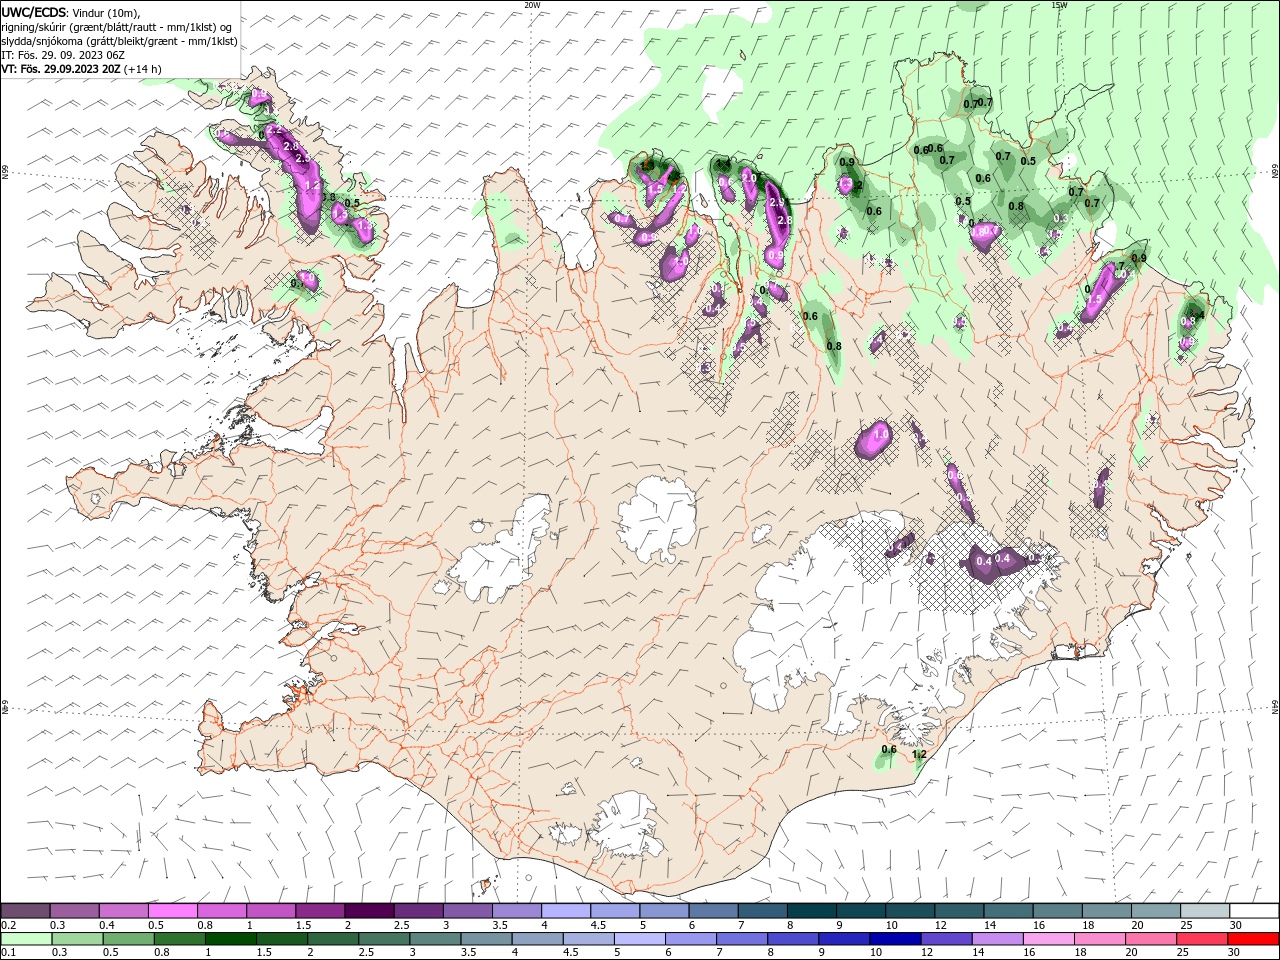
Task: Click the Vatnajökull ice cap on the map
Action: pos(850,620)
